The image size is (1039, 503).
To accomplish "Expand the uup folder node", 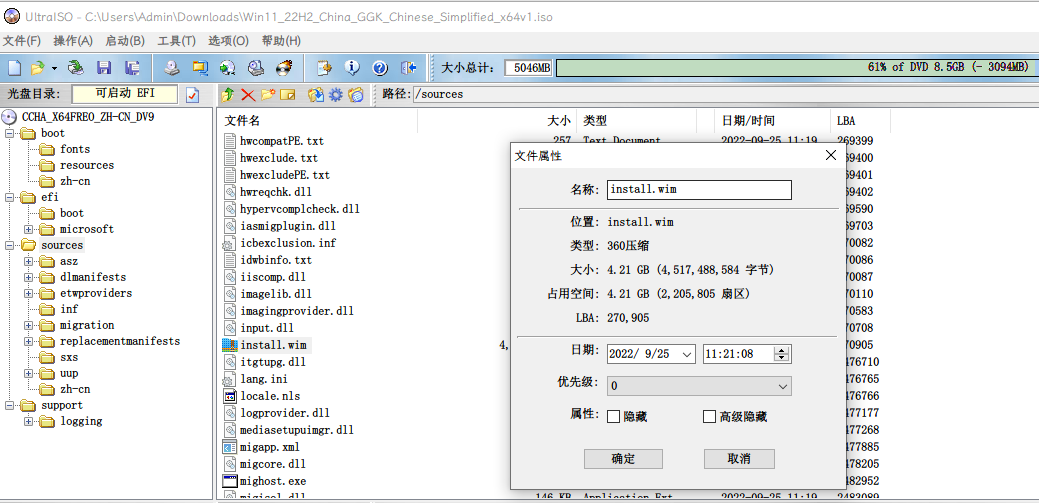I will point(28,373).
